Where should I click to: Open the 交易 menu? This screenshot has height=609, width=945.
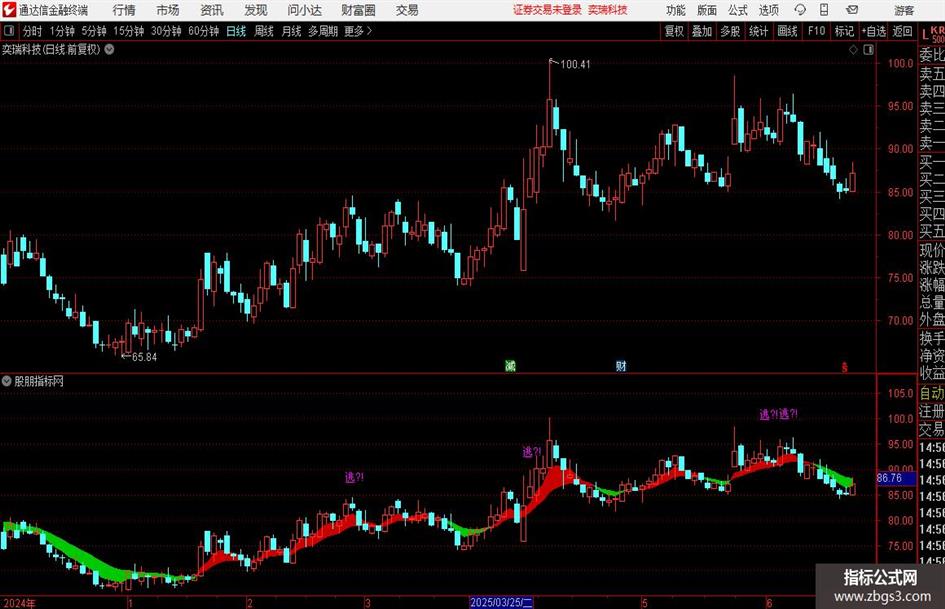[407, 10]
